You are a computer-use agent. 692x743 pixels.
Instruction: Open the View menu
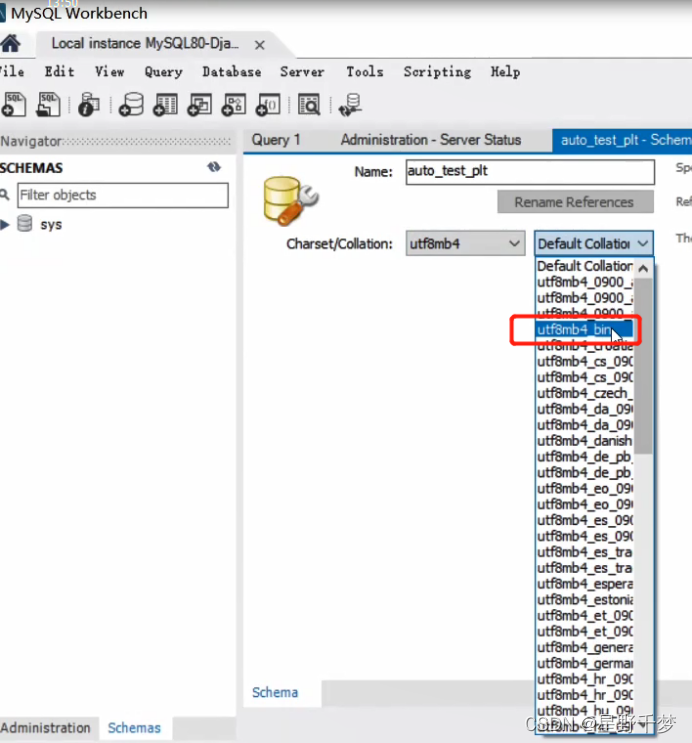point(109,72)
